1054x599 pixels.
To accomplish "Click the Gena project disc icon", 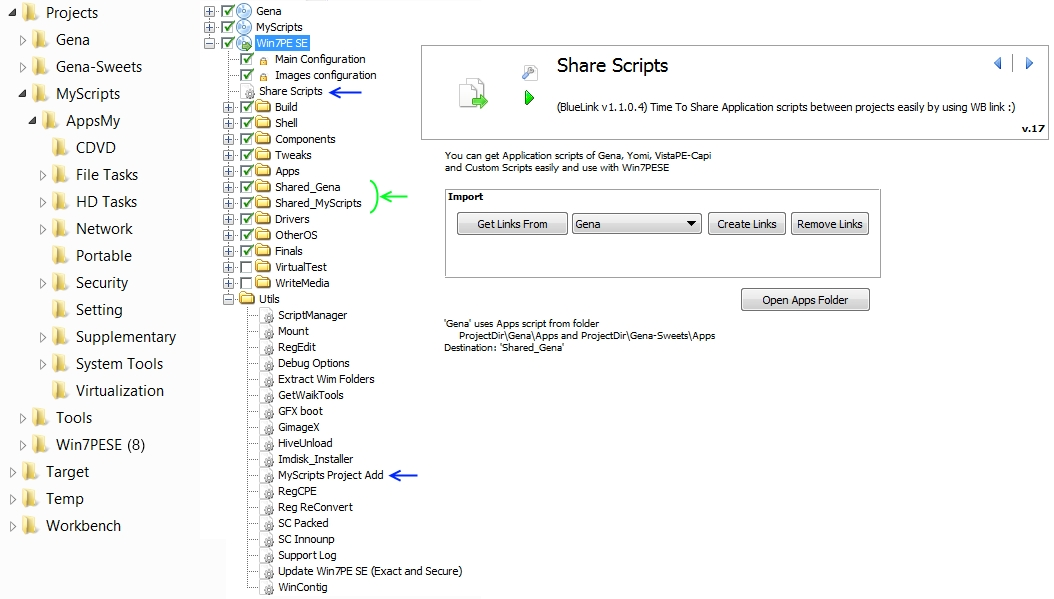I will pos(244,11).
